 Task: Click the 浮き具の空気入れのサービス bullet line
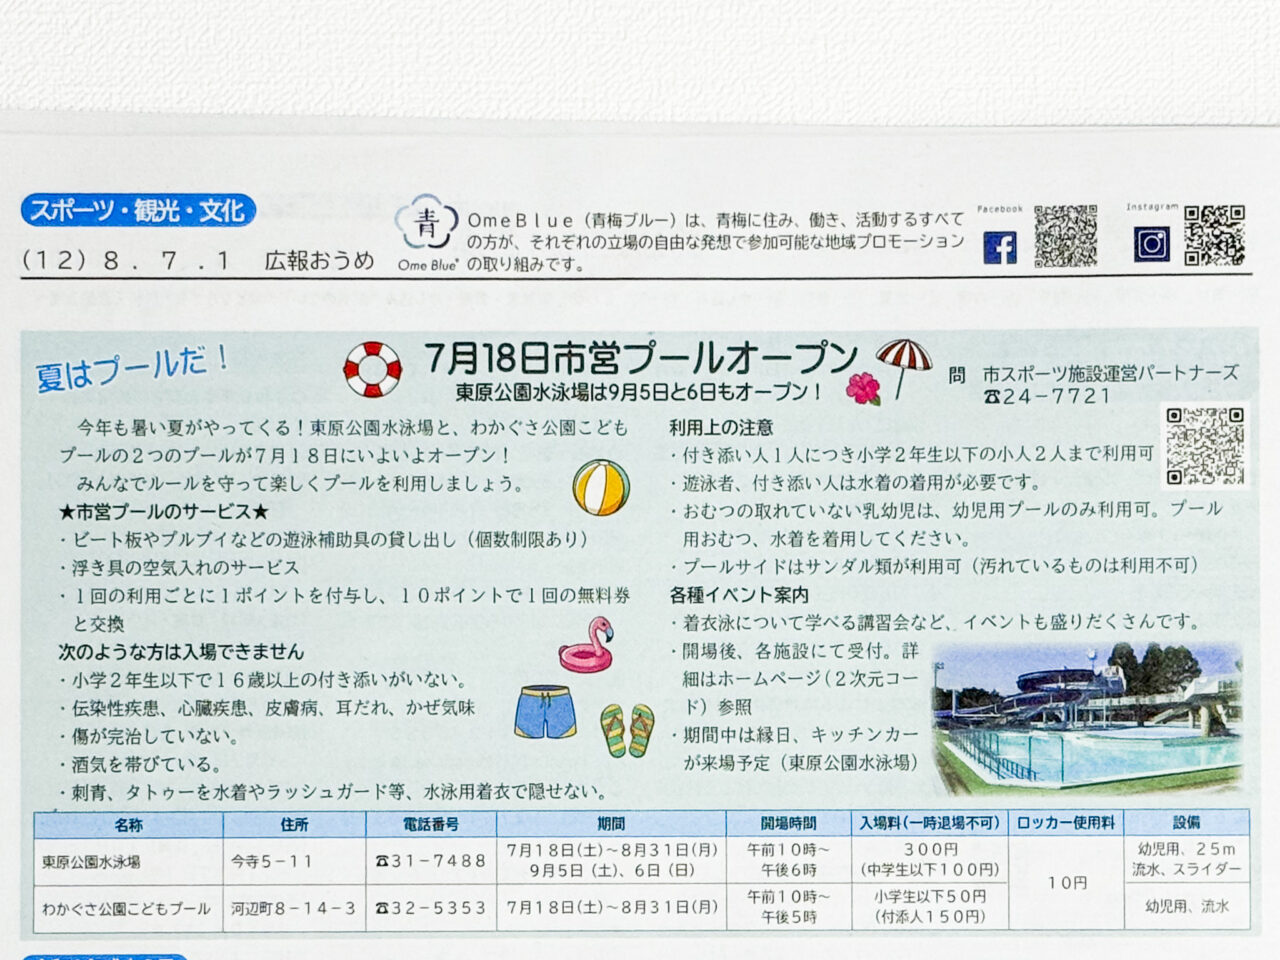[179, 567]
